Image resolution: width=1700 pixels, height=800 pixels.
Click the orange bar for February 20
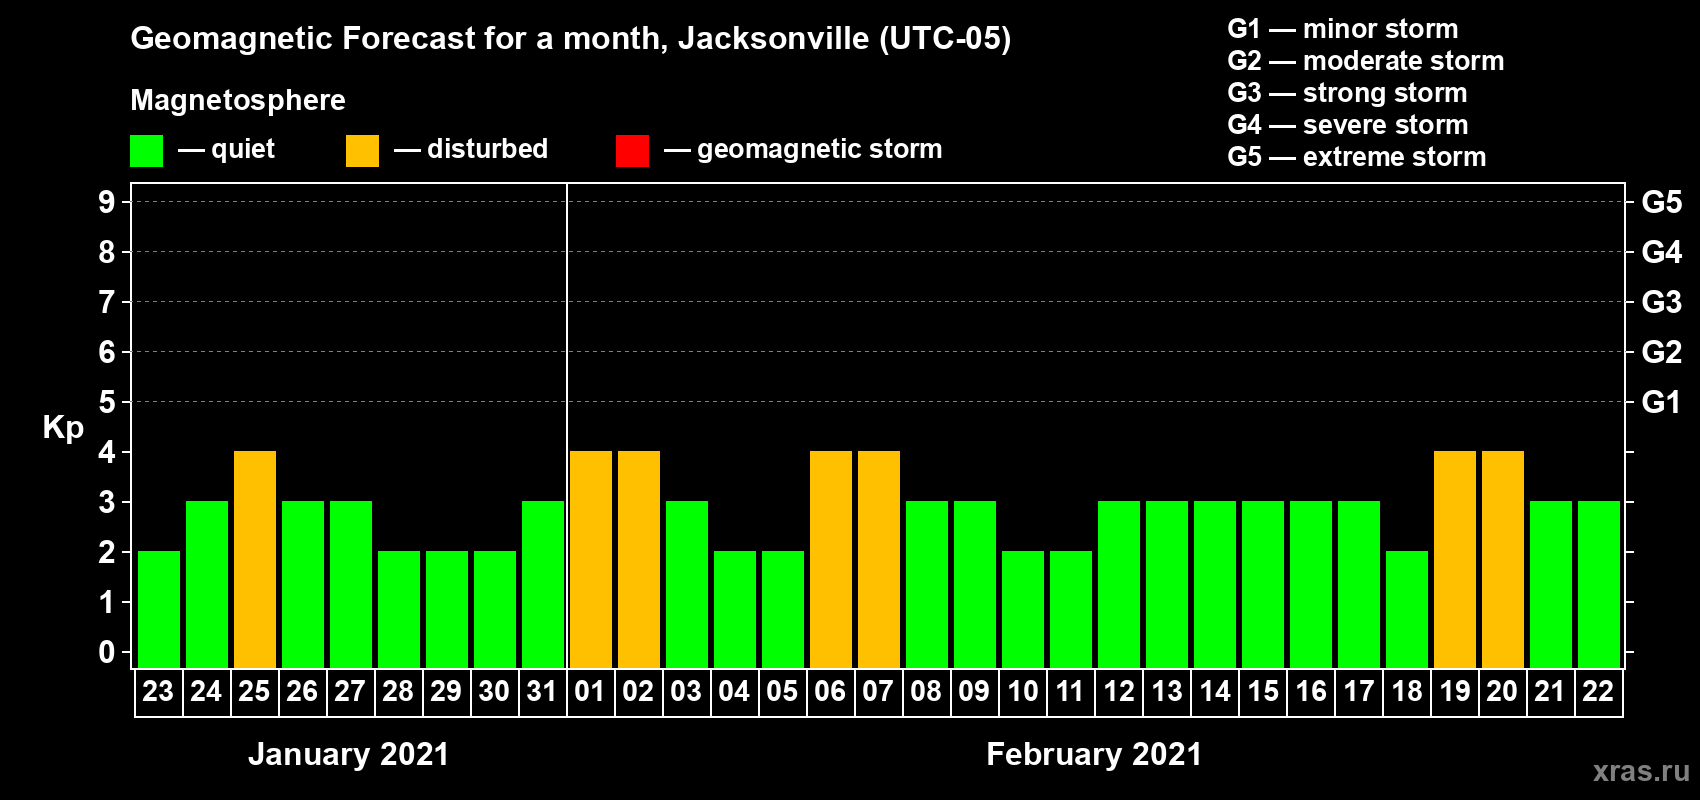pos(1503,559)
